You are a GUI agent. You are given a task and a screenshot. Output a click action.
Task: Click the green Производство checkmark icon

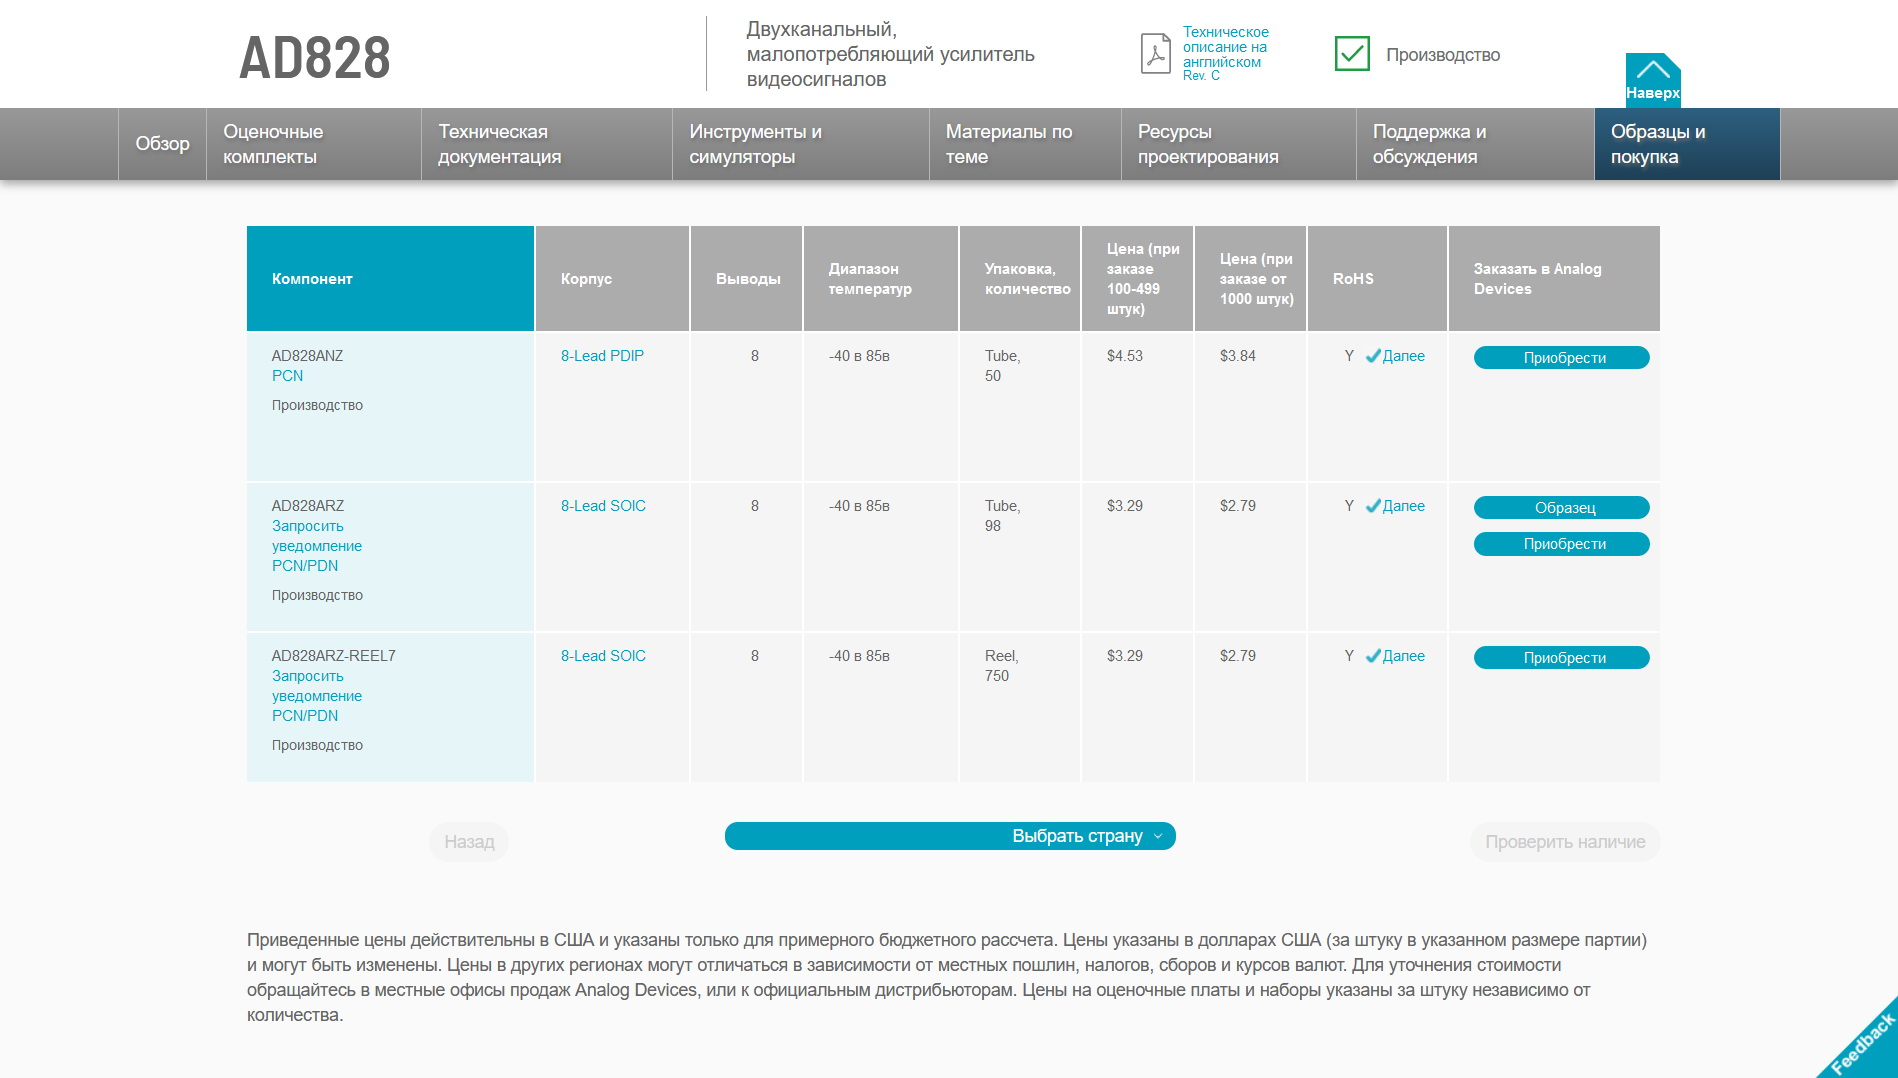click(1352, 54)
